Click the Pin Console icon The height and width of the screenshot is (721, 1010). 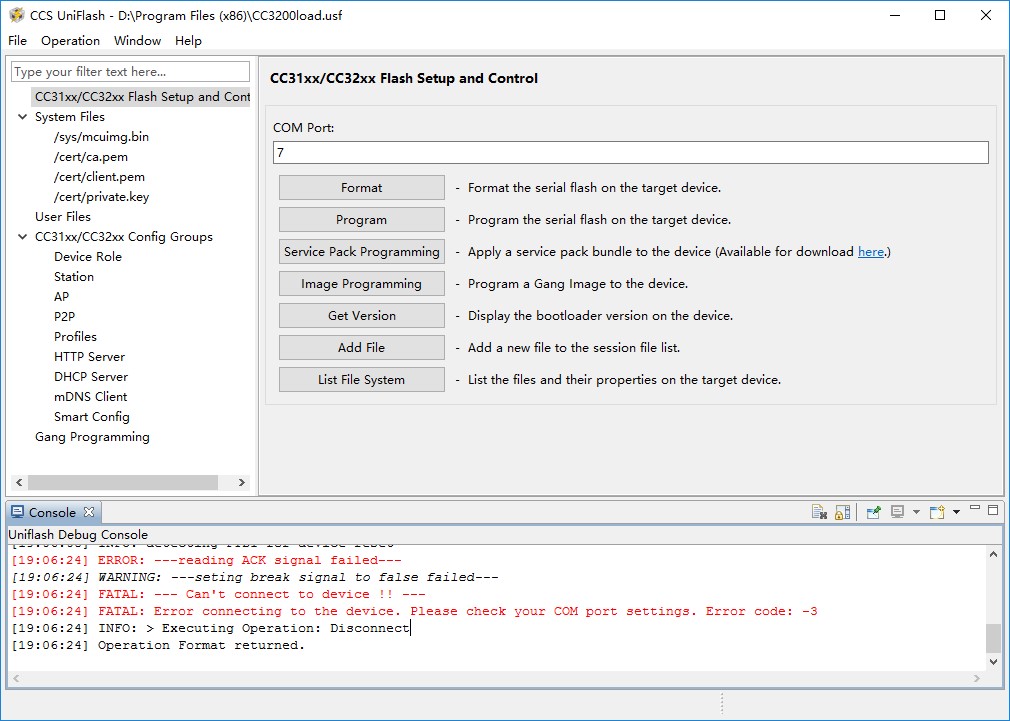(x=873, y=512)
